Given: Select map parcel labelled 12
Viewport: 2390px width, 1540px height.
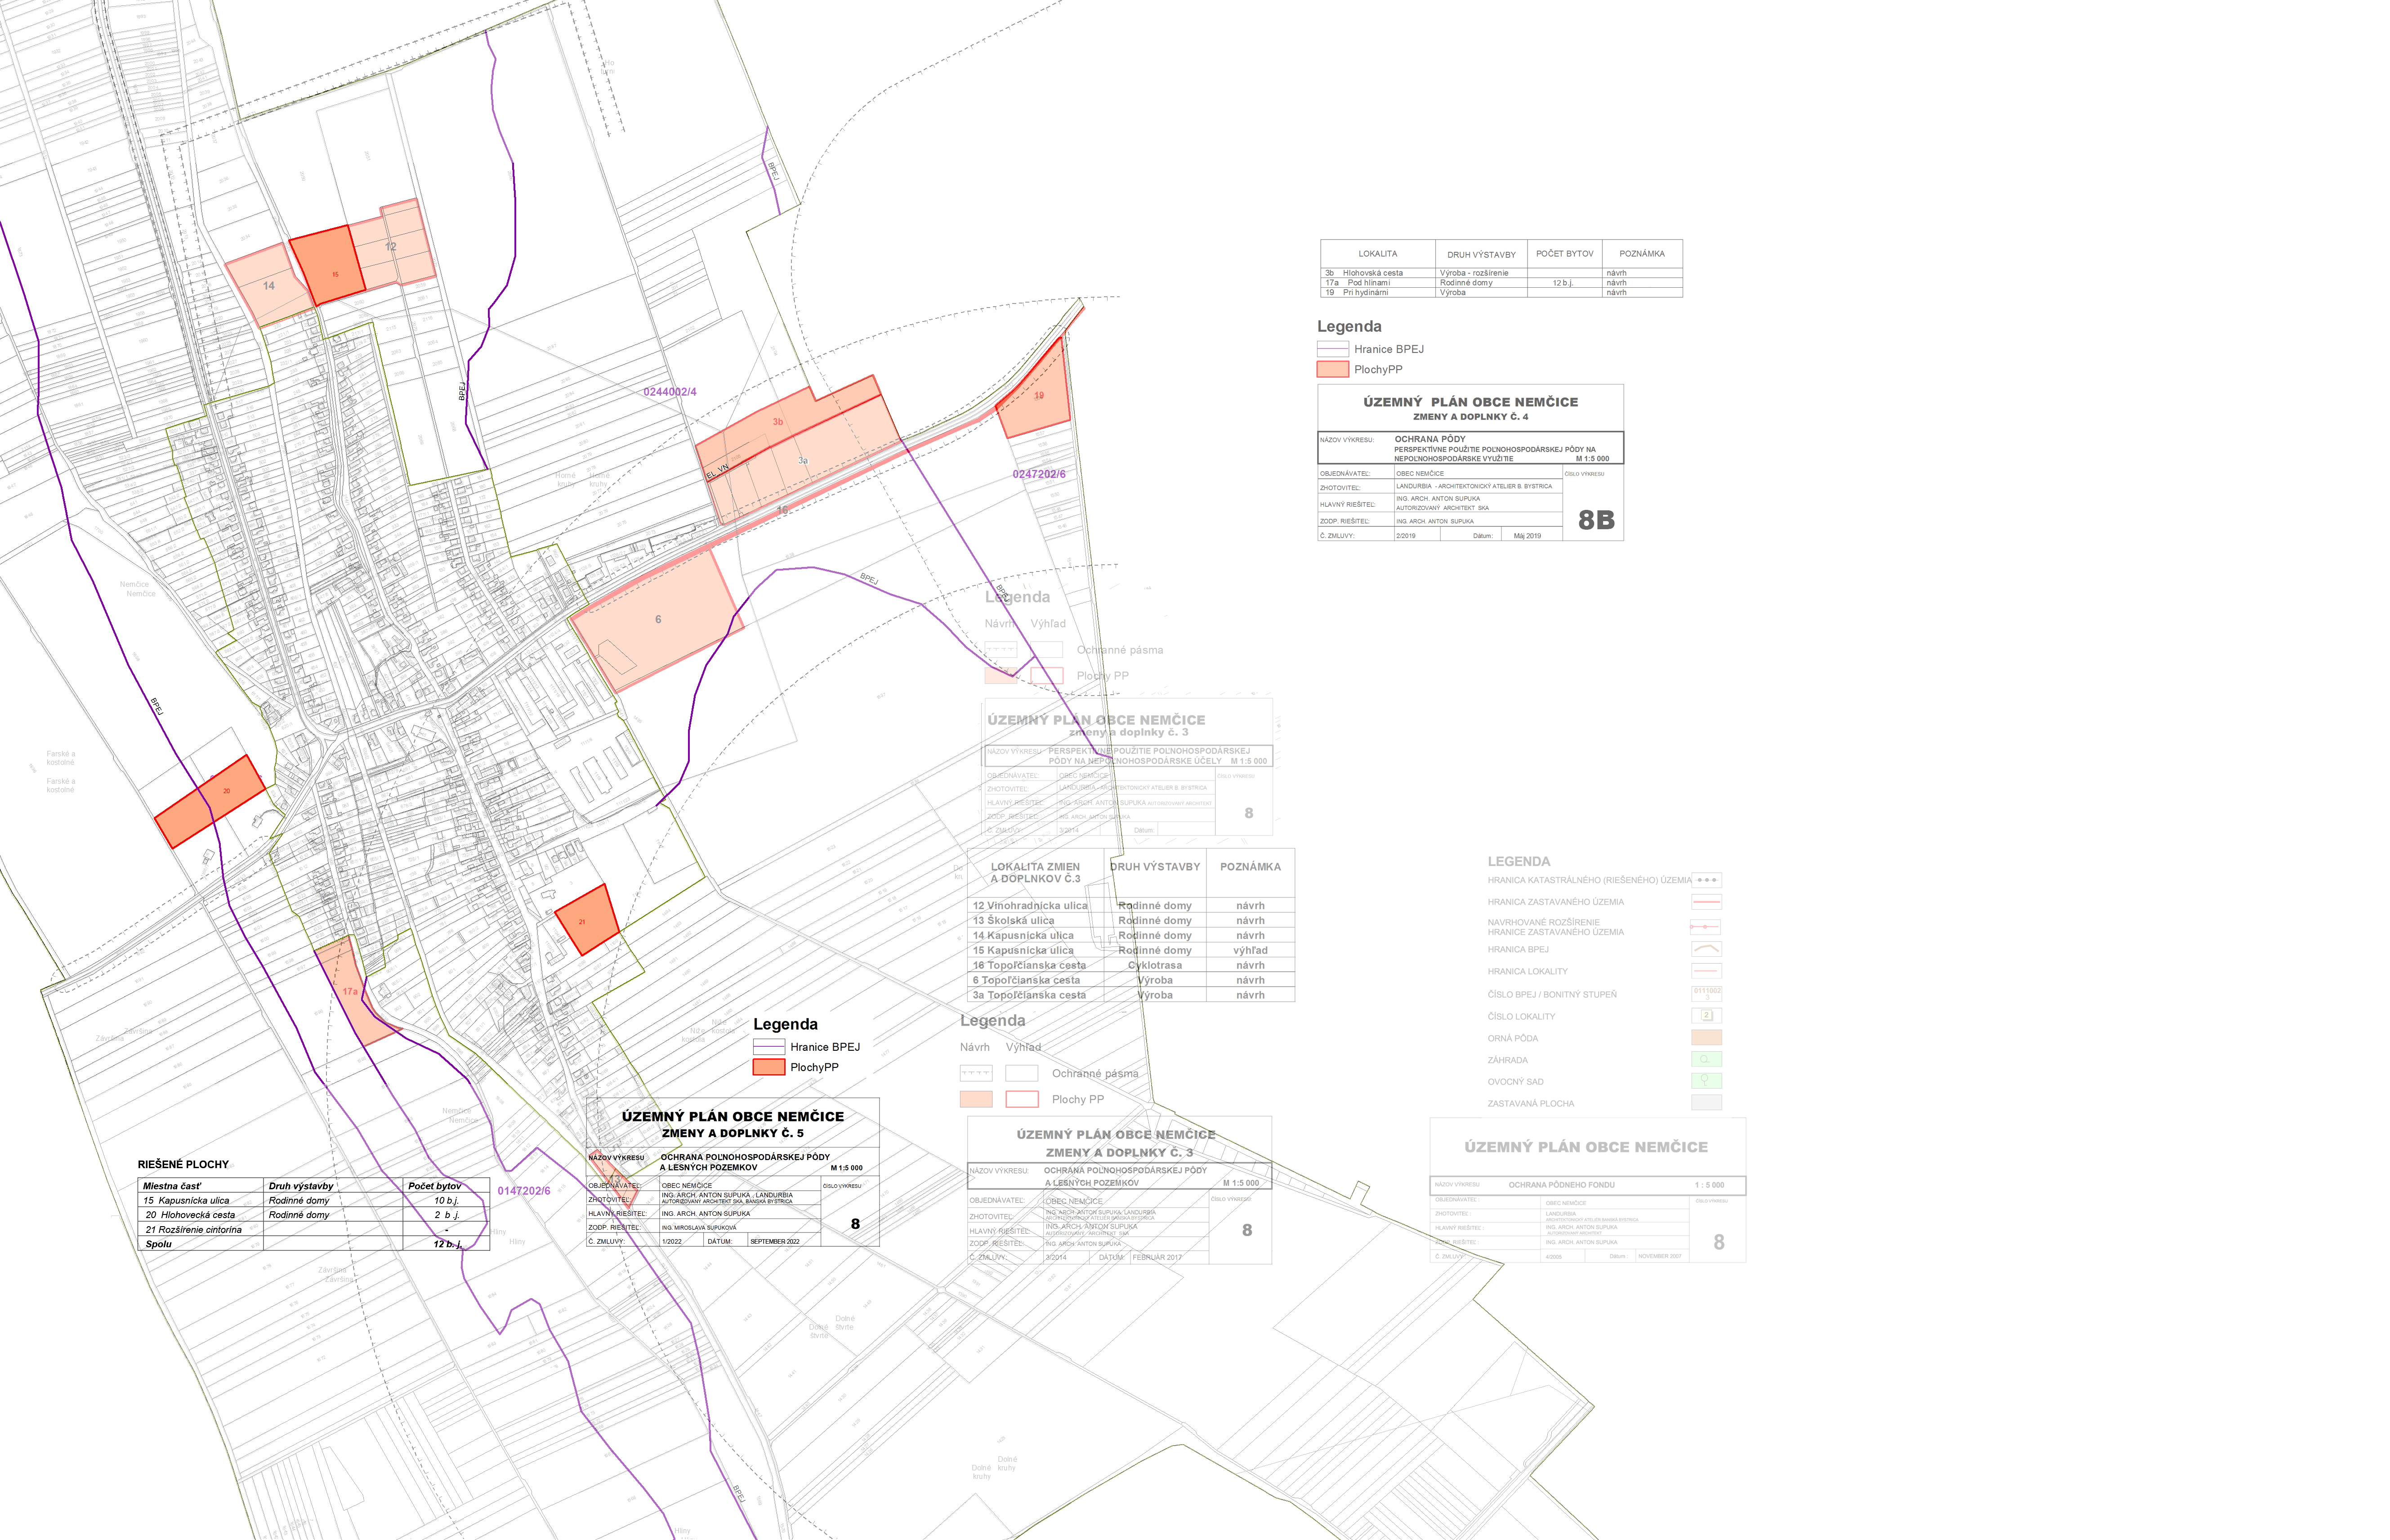Looking at the screenshot, I should (392, 246).
